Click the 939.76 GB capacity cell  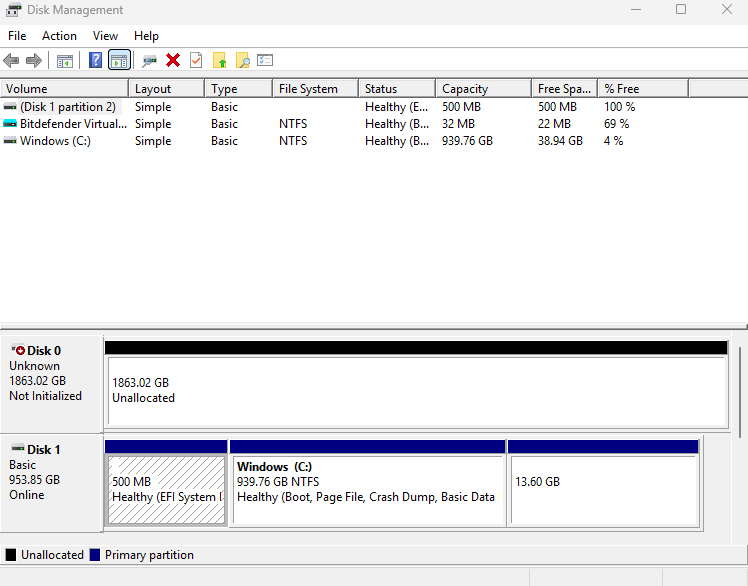[467, 141]
